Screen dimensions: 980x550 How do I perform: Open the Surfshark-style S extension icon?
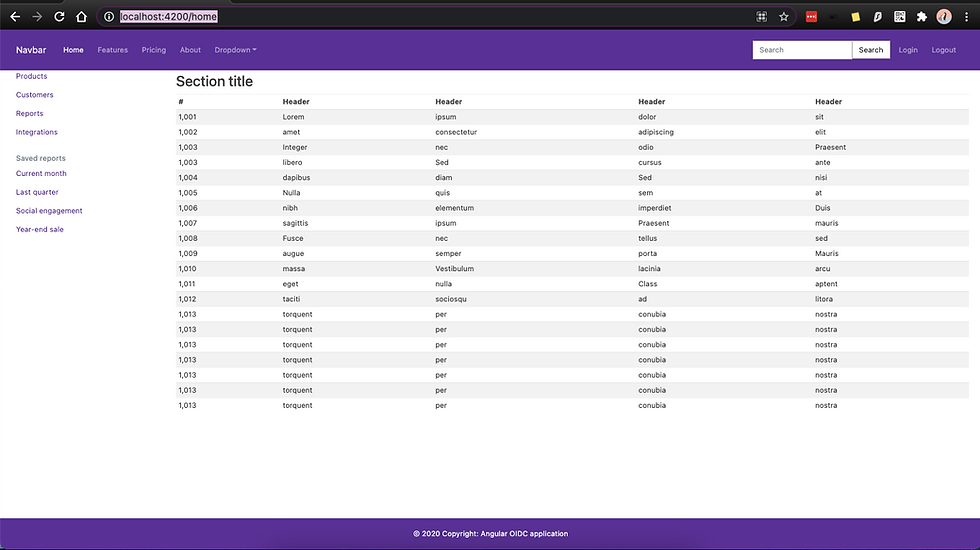[878, 17]
